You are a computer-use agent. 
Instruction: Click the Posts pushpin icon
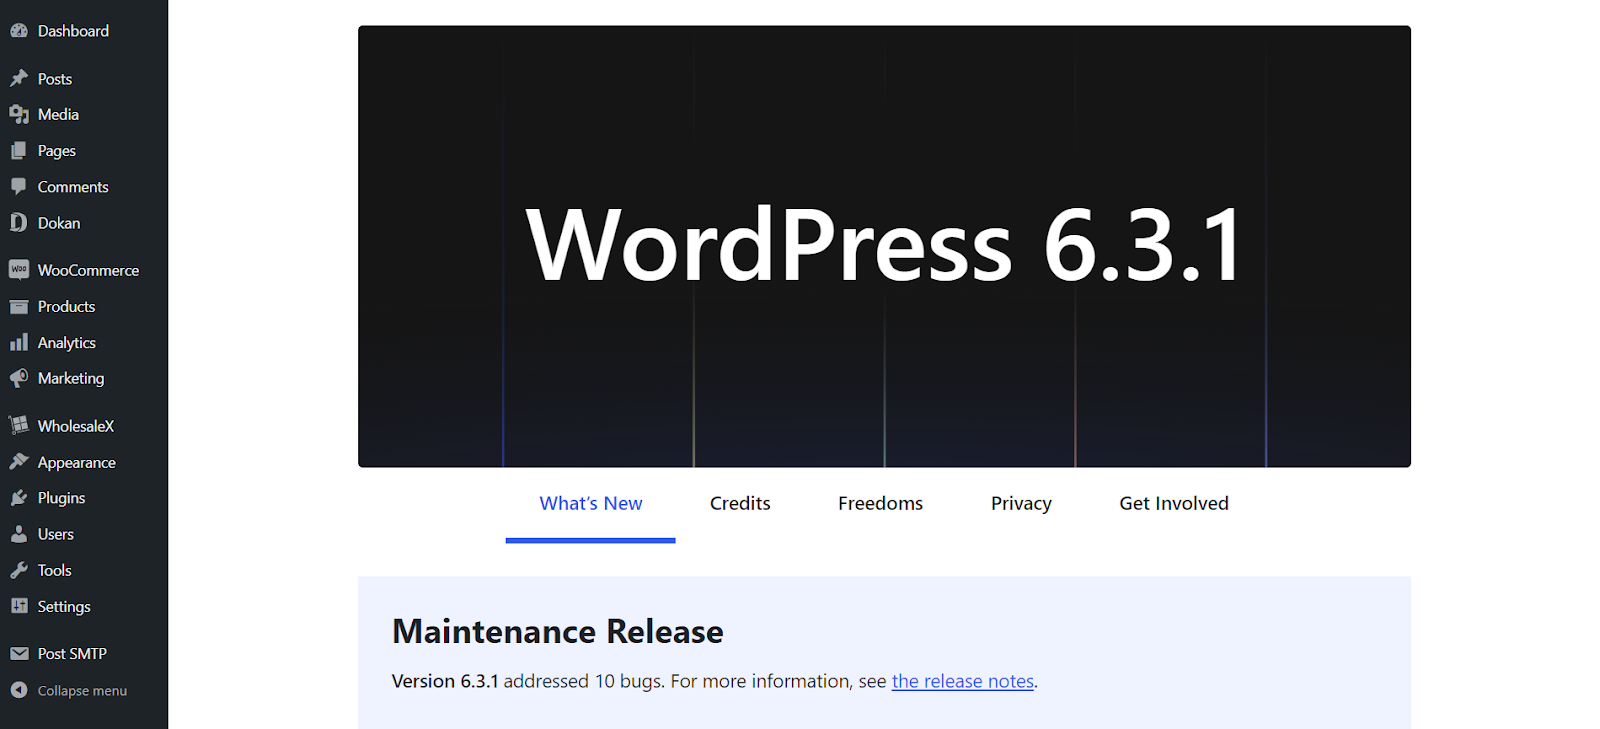point(19,78)
